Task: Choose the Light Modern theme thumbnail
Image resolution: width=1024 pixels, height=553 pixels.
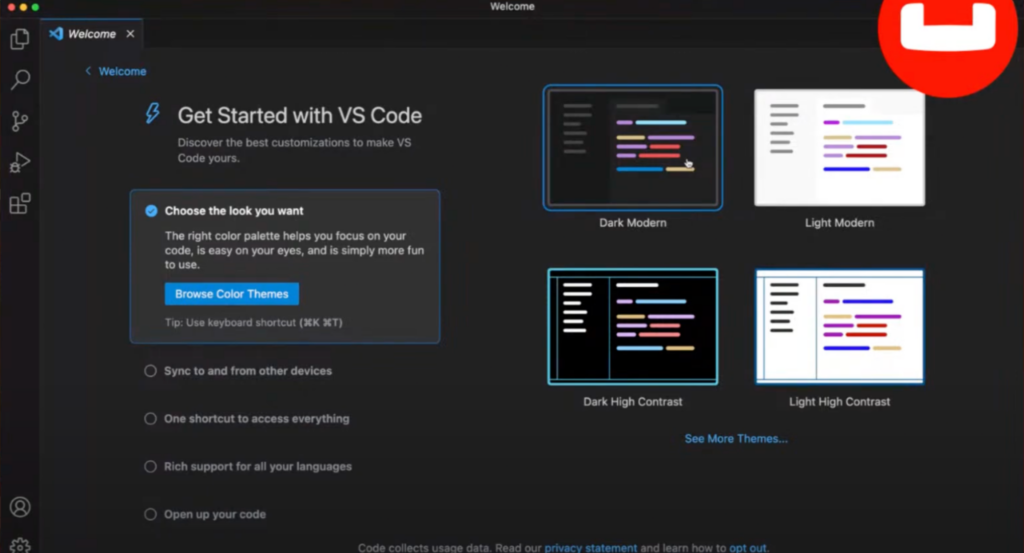Action: pos(839,148)
